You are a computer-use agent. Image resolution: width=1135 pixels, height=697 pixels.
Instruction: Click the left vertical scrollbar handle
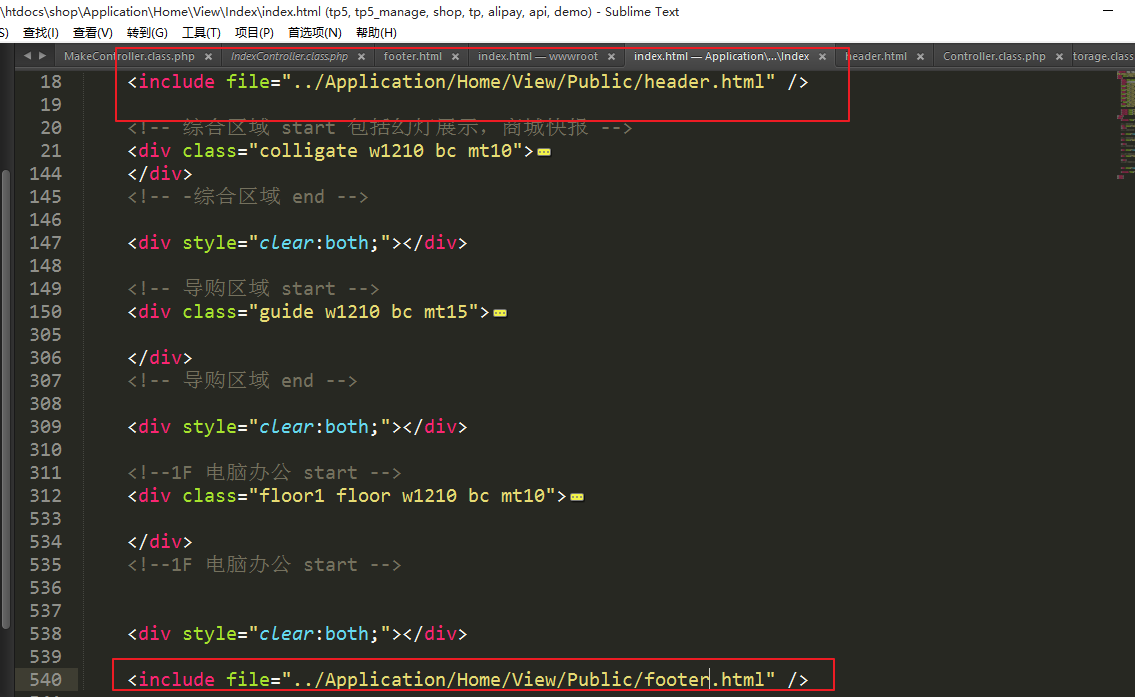click(5, 400)
